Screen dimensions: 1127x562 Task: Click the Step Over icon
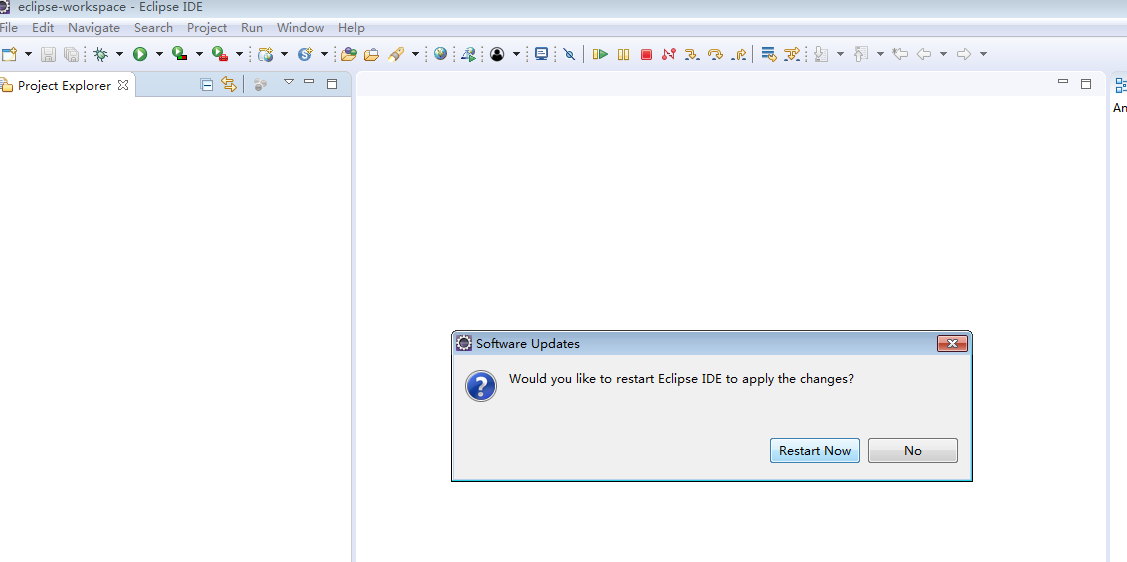coord(715,54)
